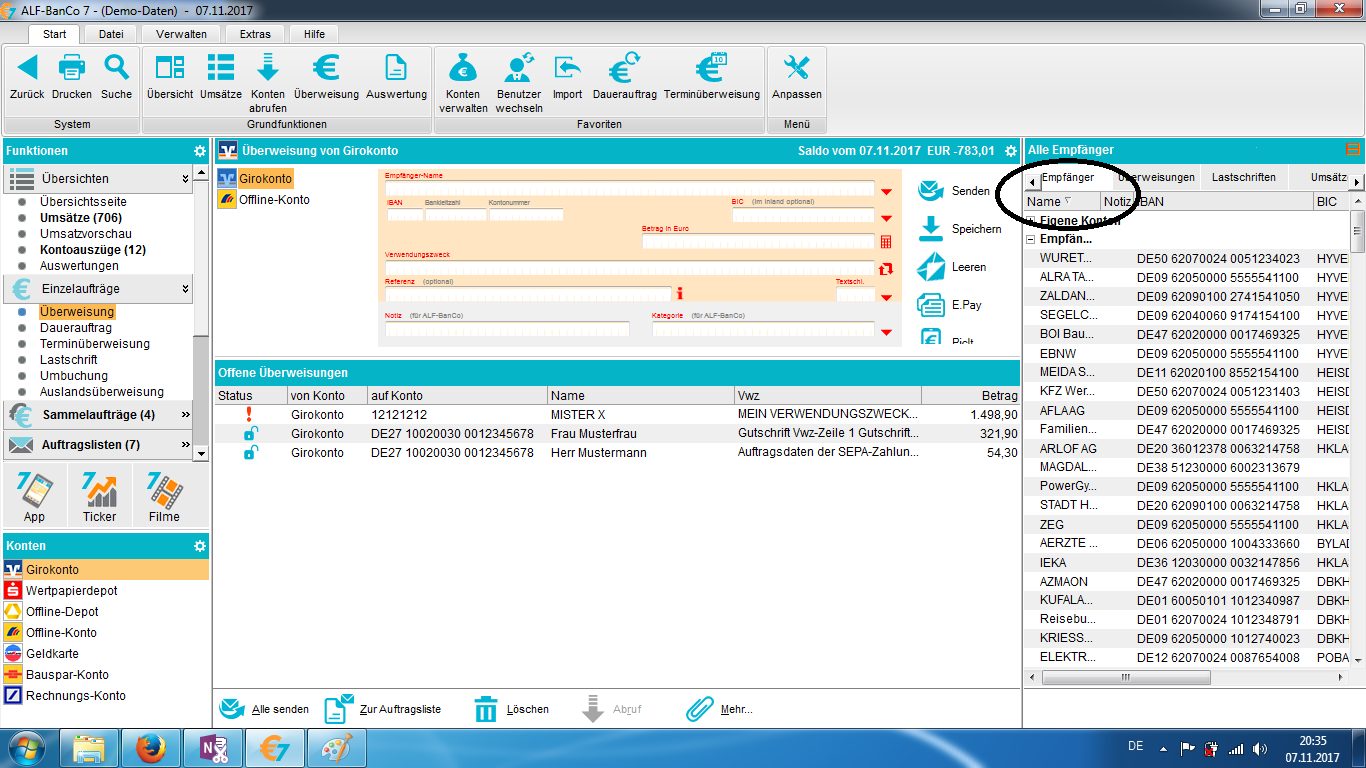Open Konten verwalten money bag icon
This screenshot has width=1366, height=768.
tap(463, 68)
